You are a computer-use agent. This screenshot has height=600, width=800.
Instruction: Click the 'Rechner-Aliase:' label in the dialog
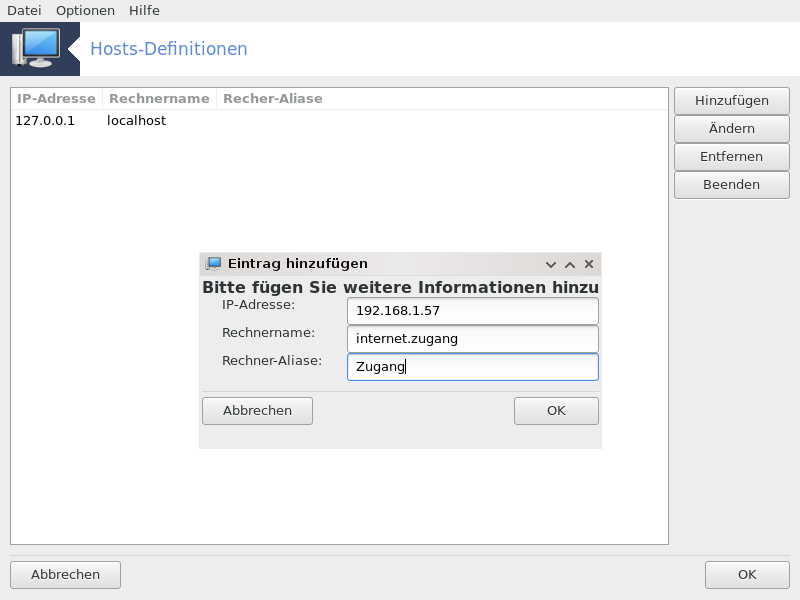[272, 361]
